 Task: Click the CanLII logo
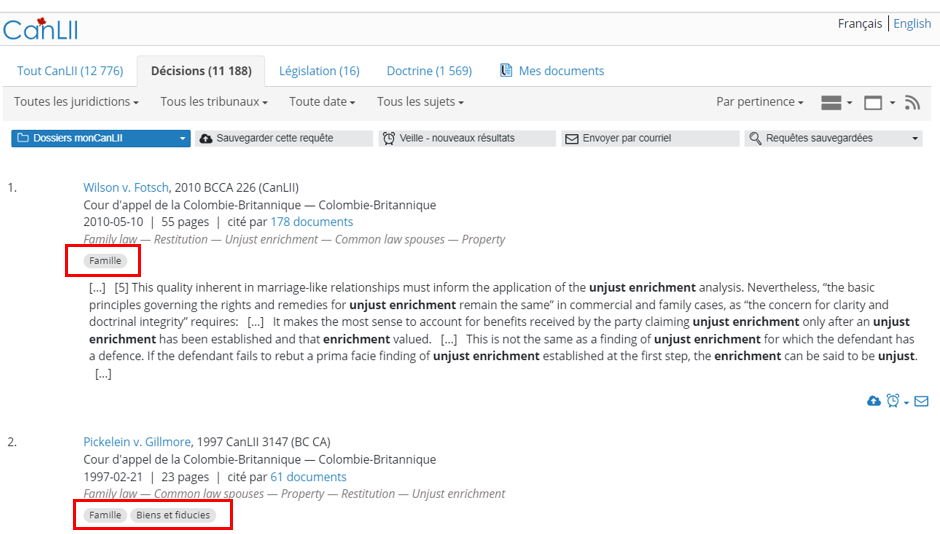[x=41, y=28]
